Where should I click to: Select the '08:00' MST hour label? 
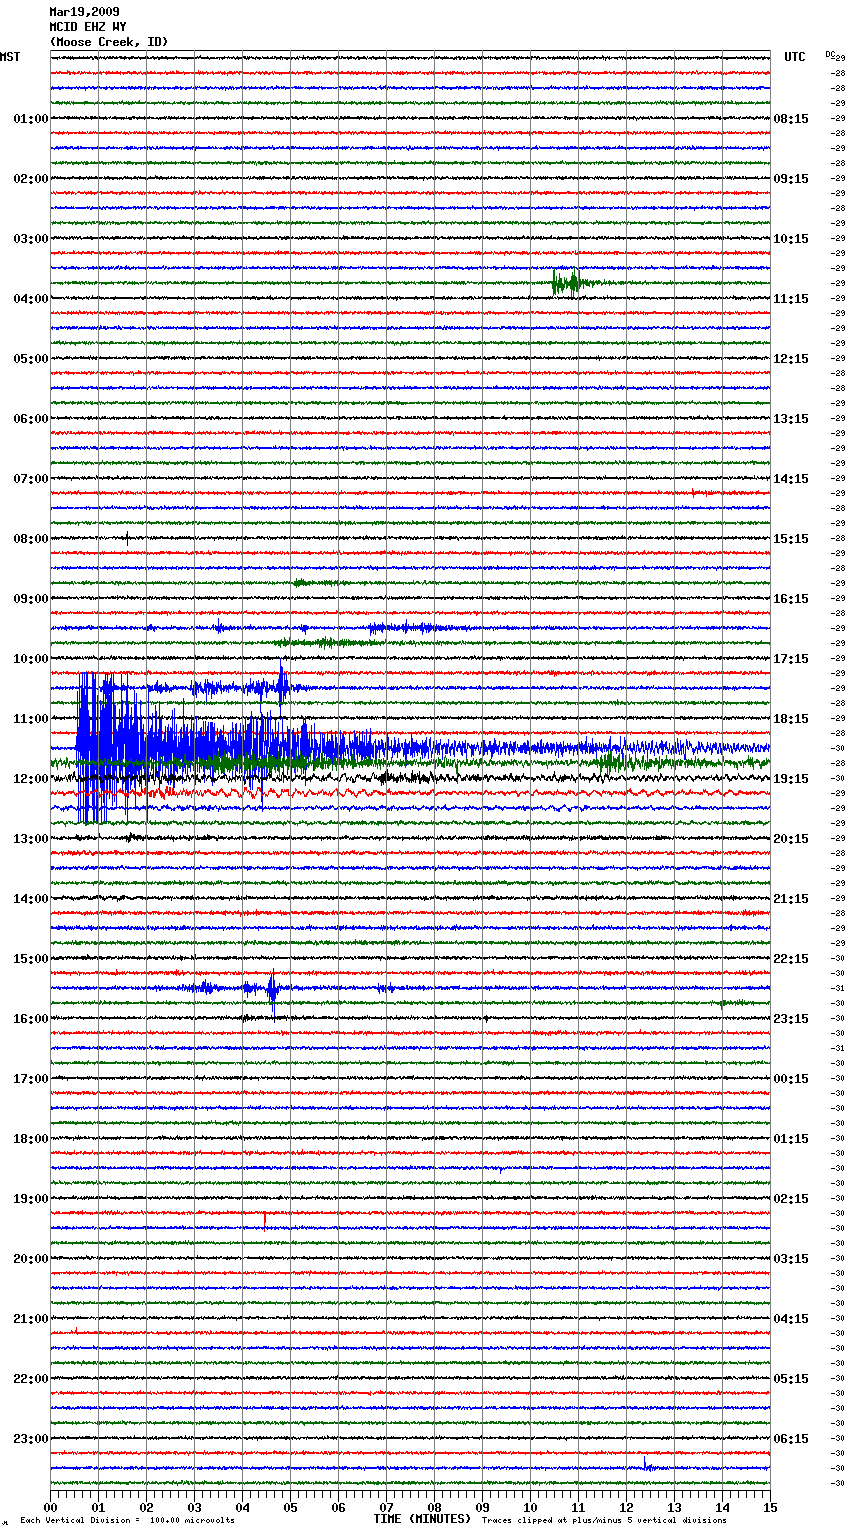pos(31,539)
